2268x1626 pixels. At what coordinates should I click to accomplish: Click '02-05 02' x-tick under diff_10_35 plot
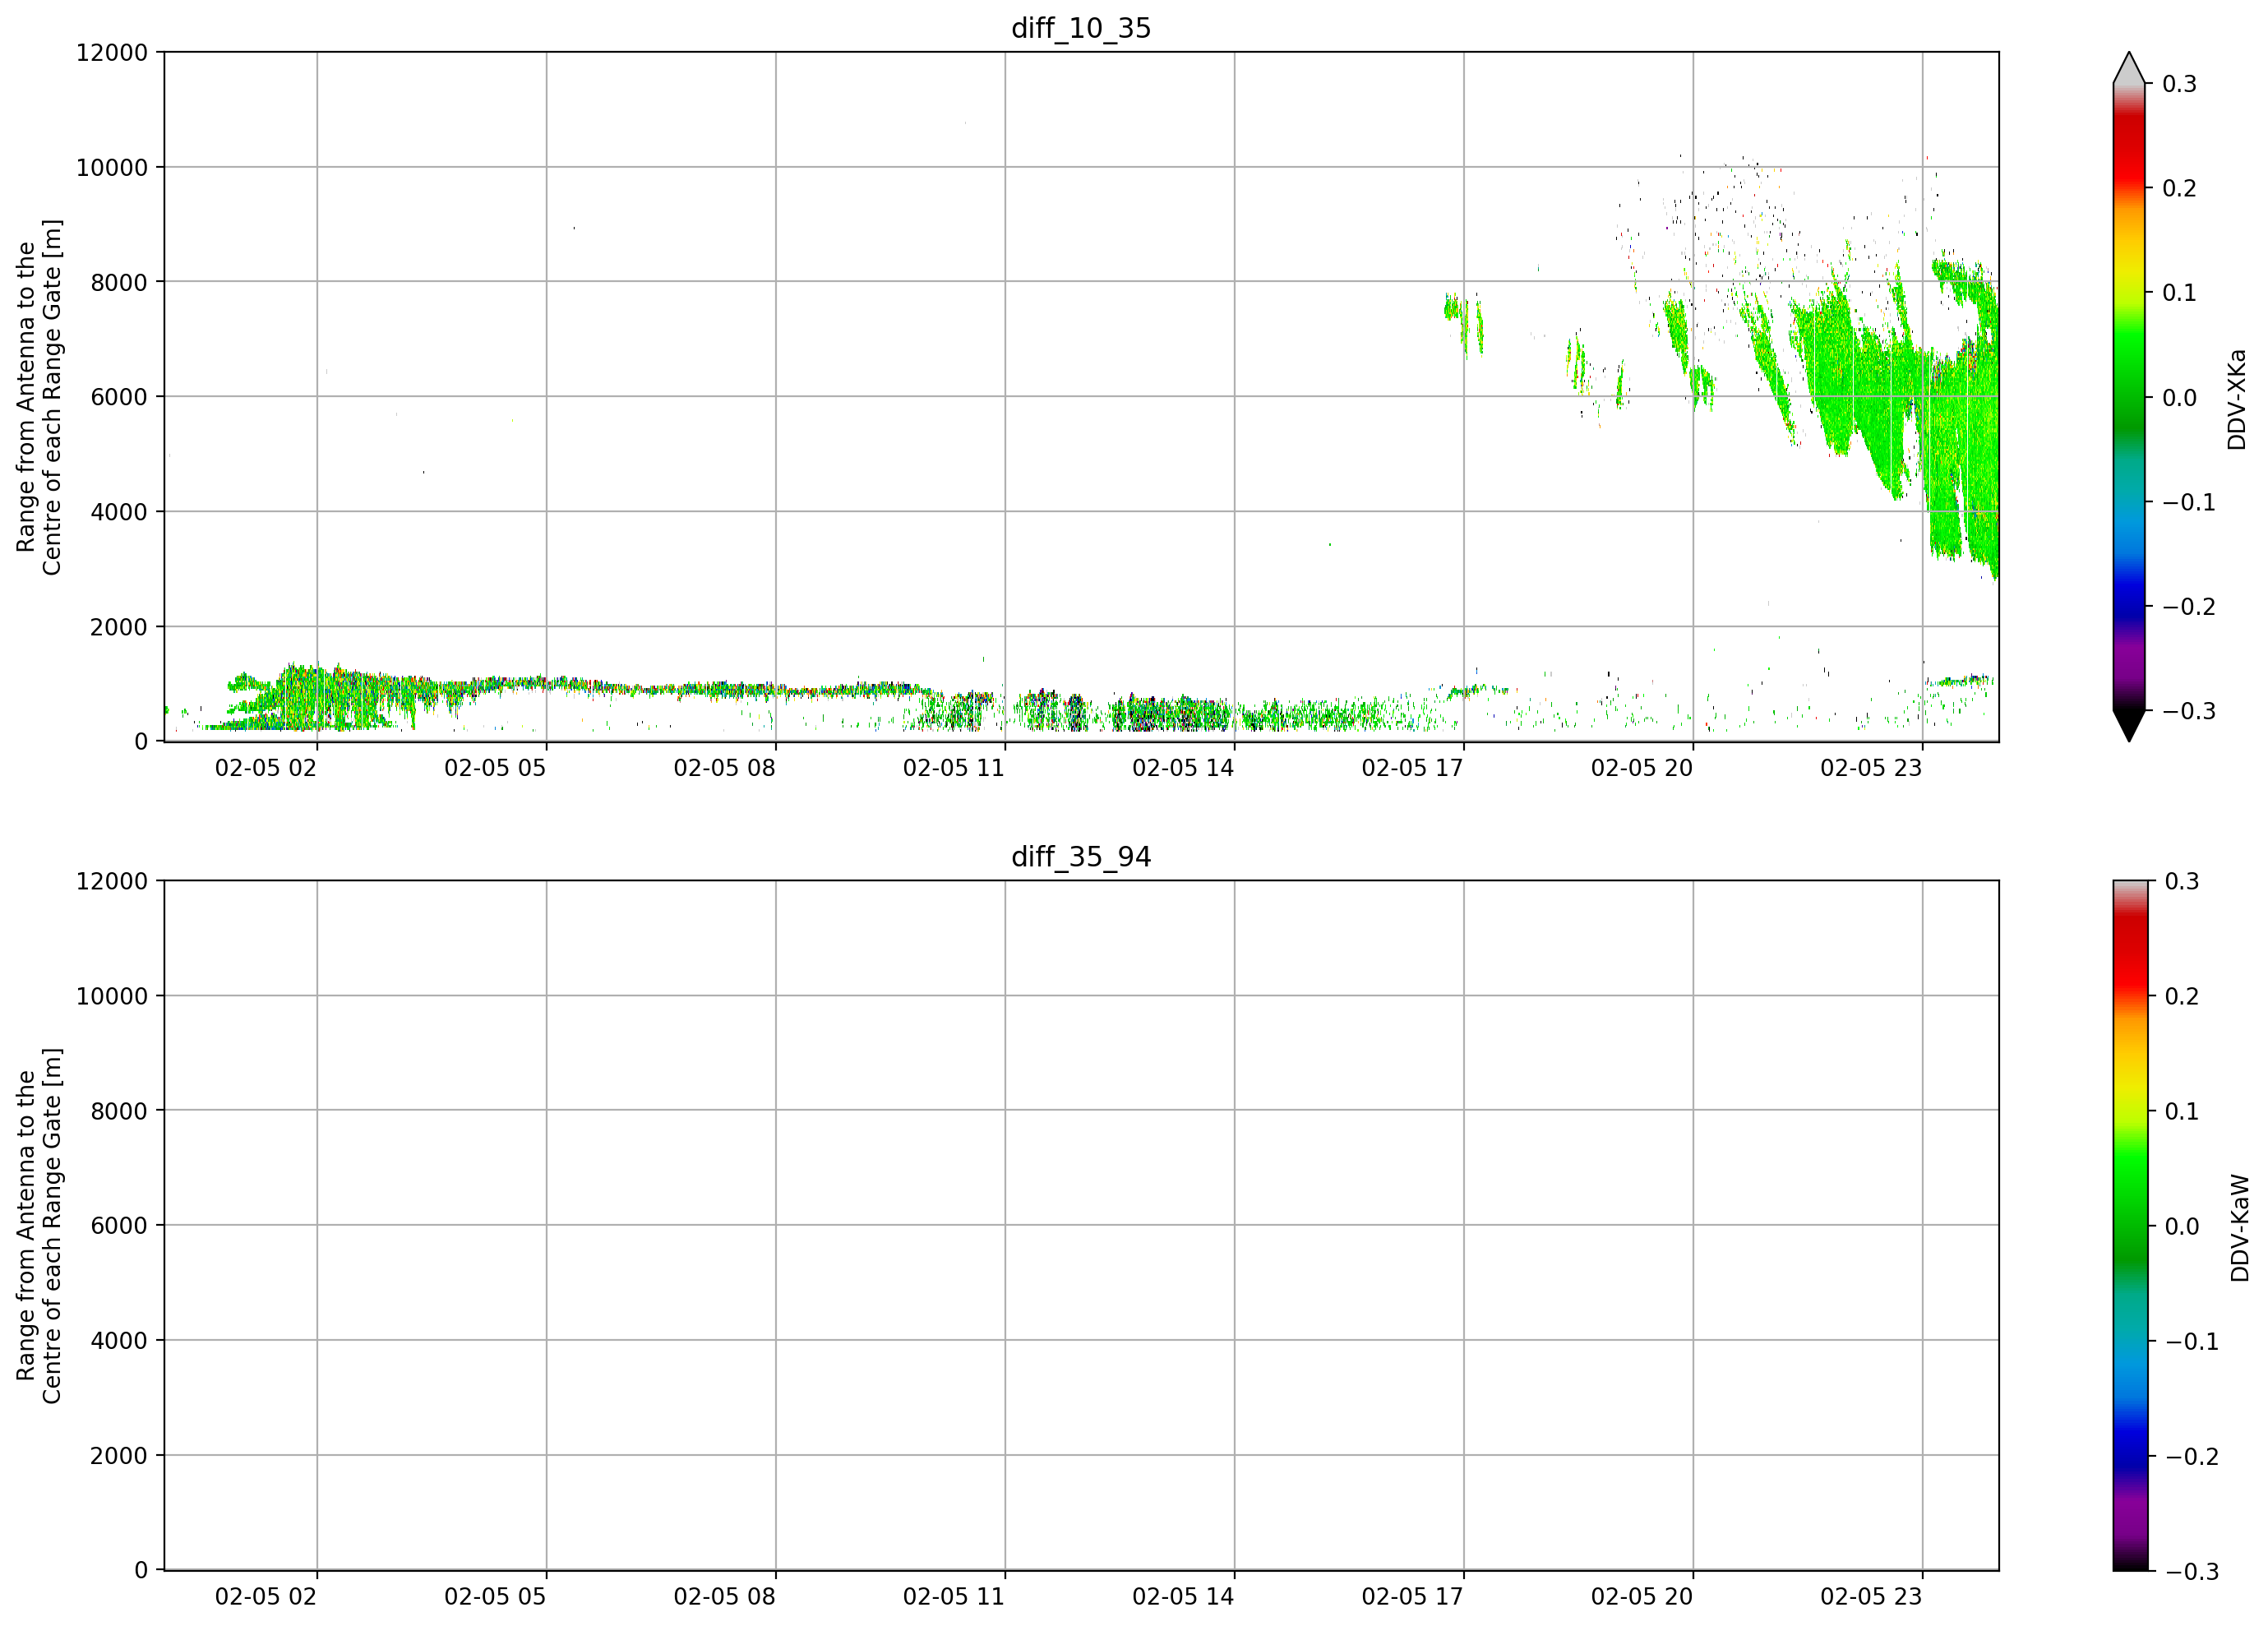tap(266, 768)
